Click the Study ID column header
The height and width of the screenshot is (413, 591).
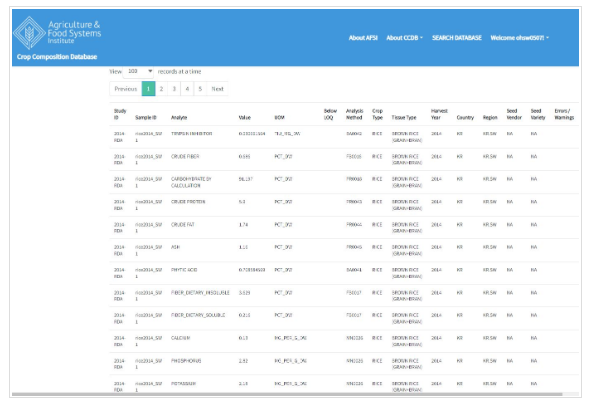point(120,114)
